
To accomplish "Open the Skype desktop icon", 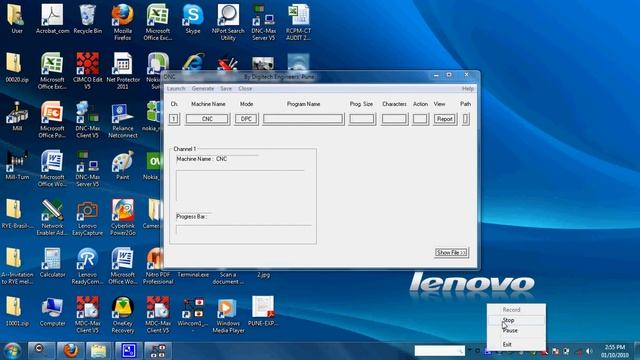I will (x=193, y=19).
